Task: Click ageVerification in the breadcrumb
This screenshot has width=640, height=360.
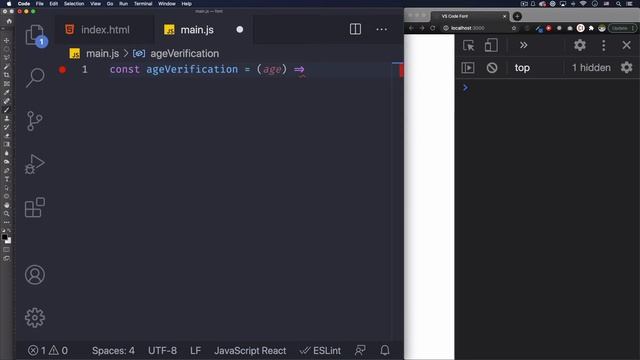Action: pyautogui.click(x=184, y=53)
